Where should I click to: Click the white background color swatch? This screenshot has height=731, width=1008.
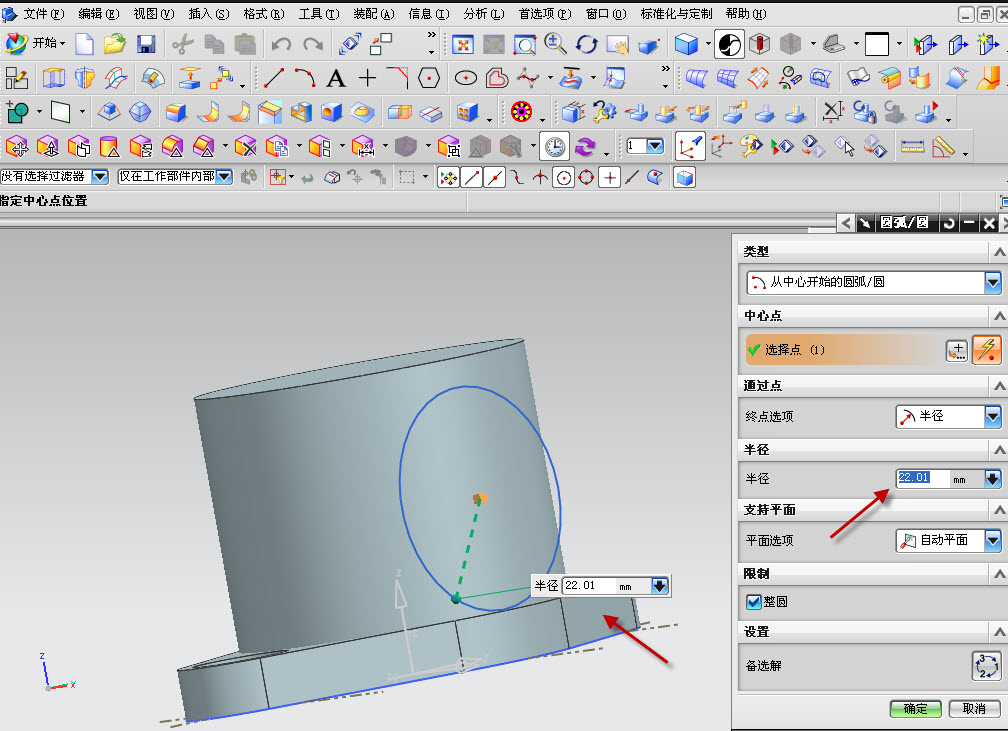877,44
